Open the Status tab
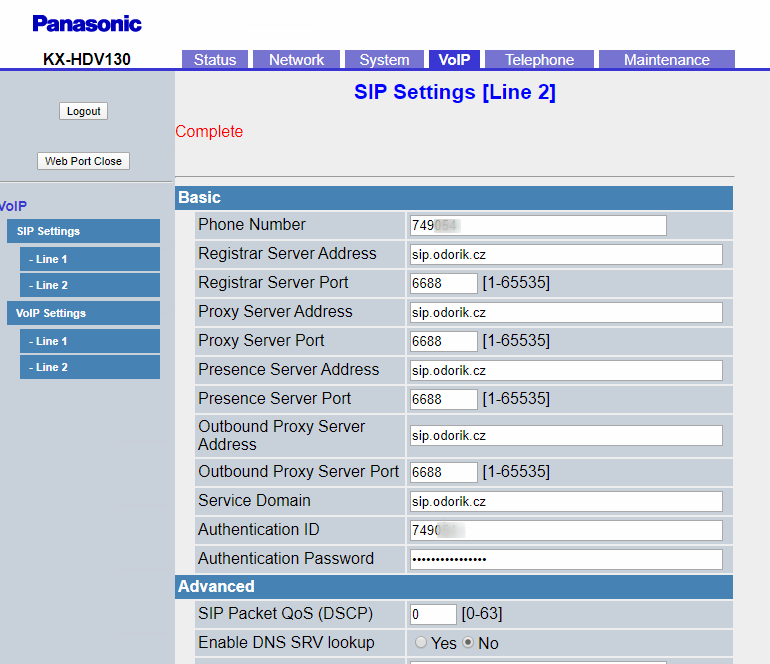Viewport: 770px width, 664px height. 215,60
